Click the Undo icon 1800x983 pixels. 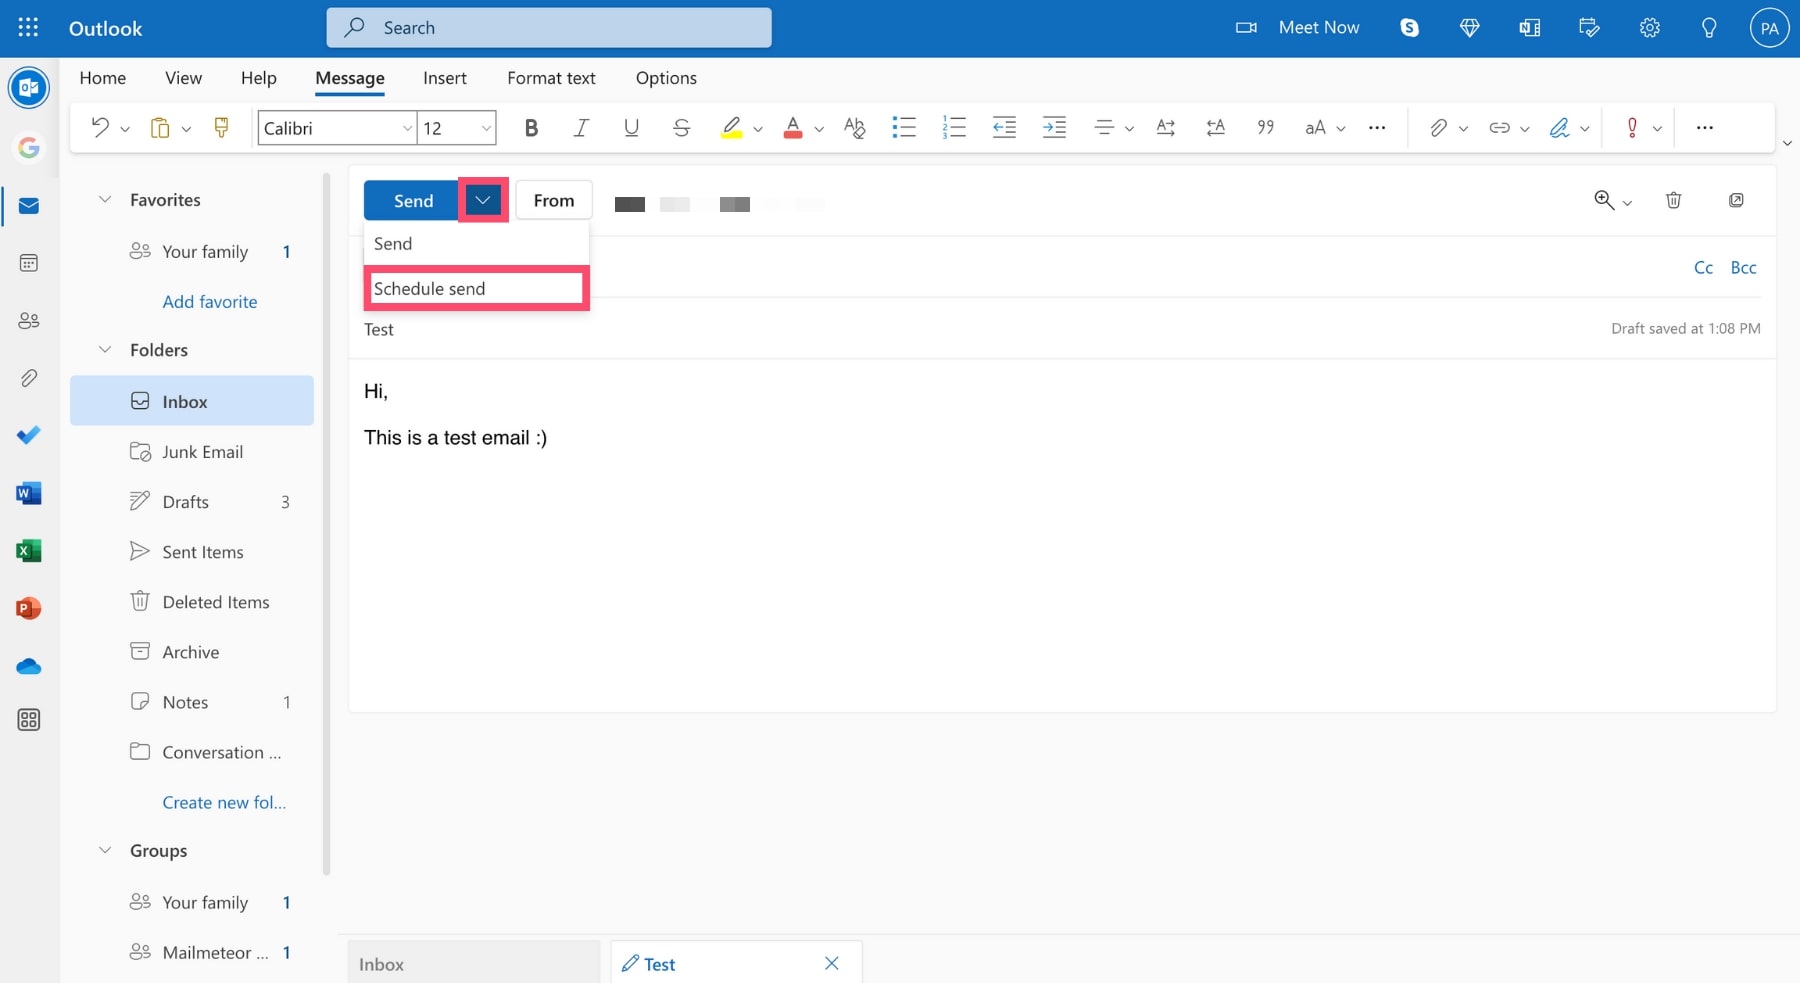pyautogui.click(x=99, y=127)
